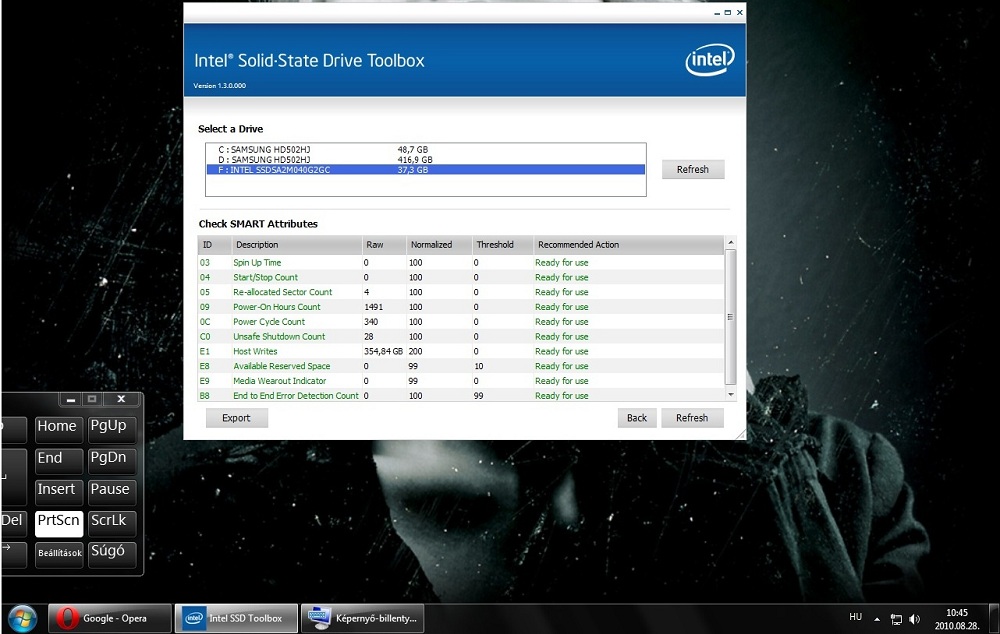
Task: Sort by the Threshold column header
Action: [502, 244]
